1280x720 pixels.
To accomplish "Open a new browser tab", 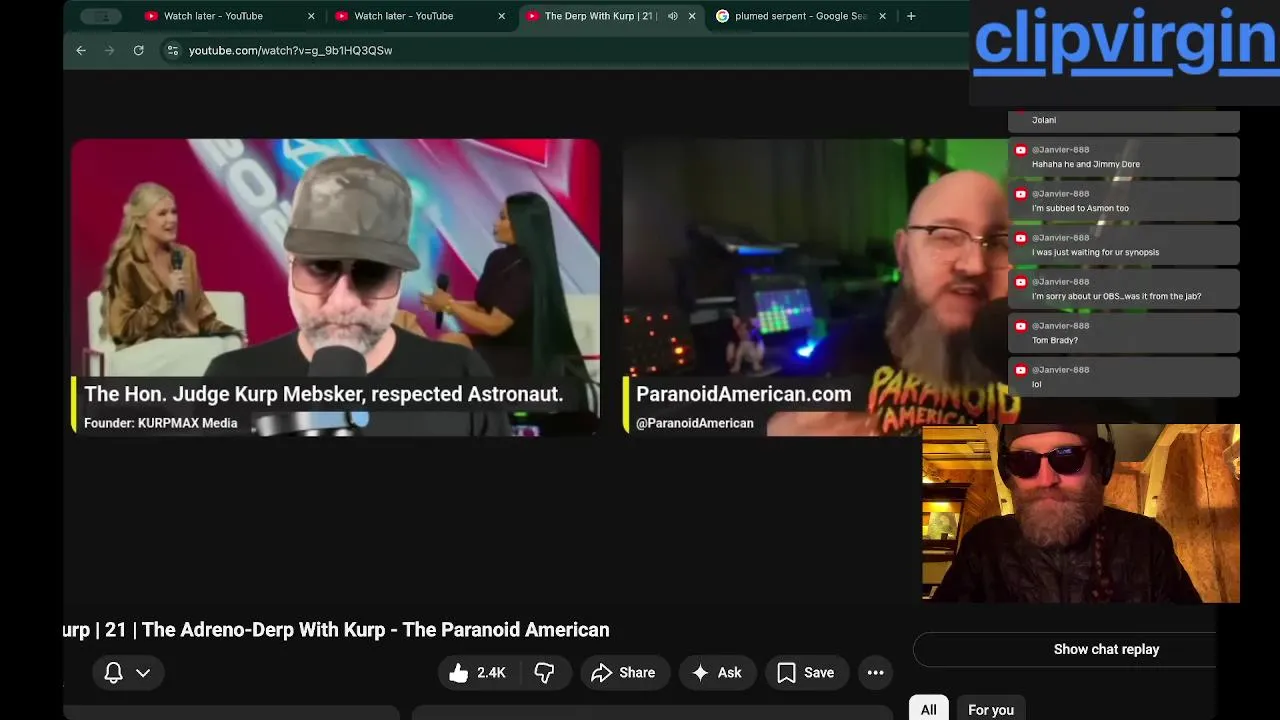I will (911, 16).
